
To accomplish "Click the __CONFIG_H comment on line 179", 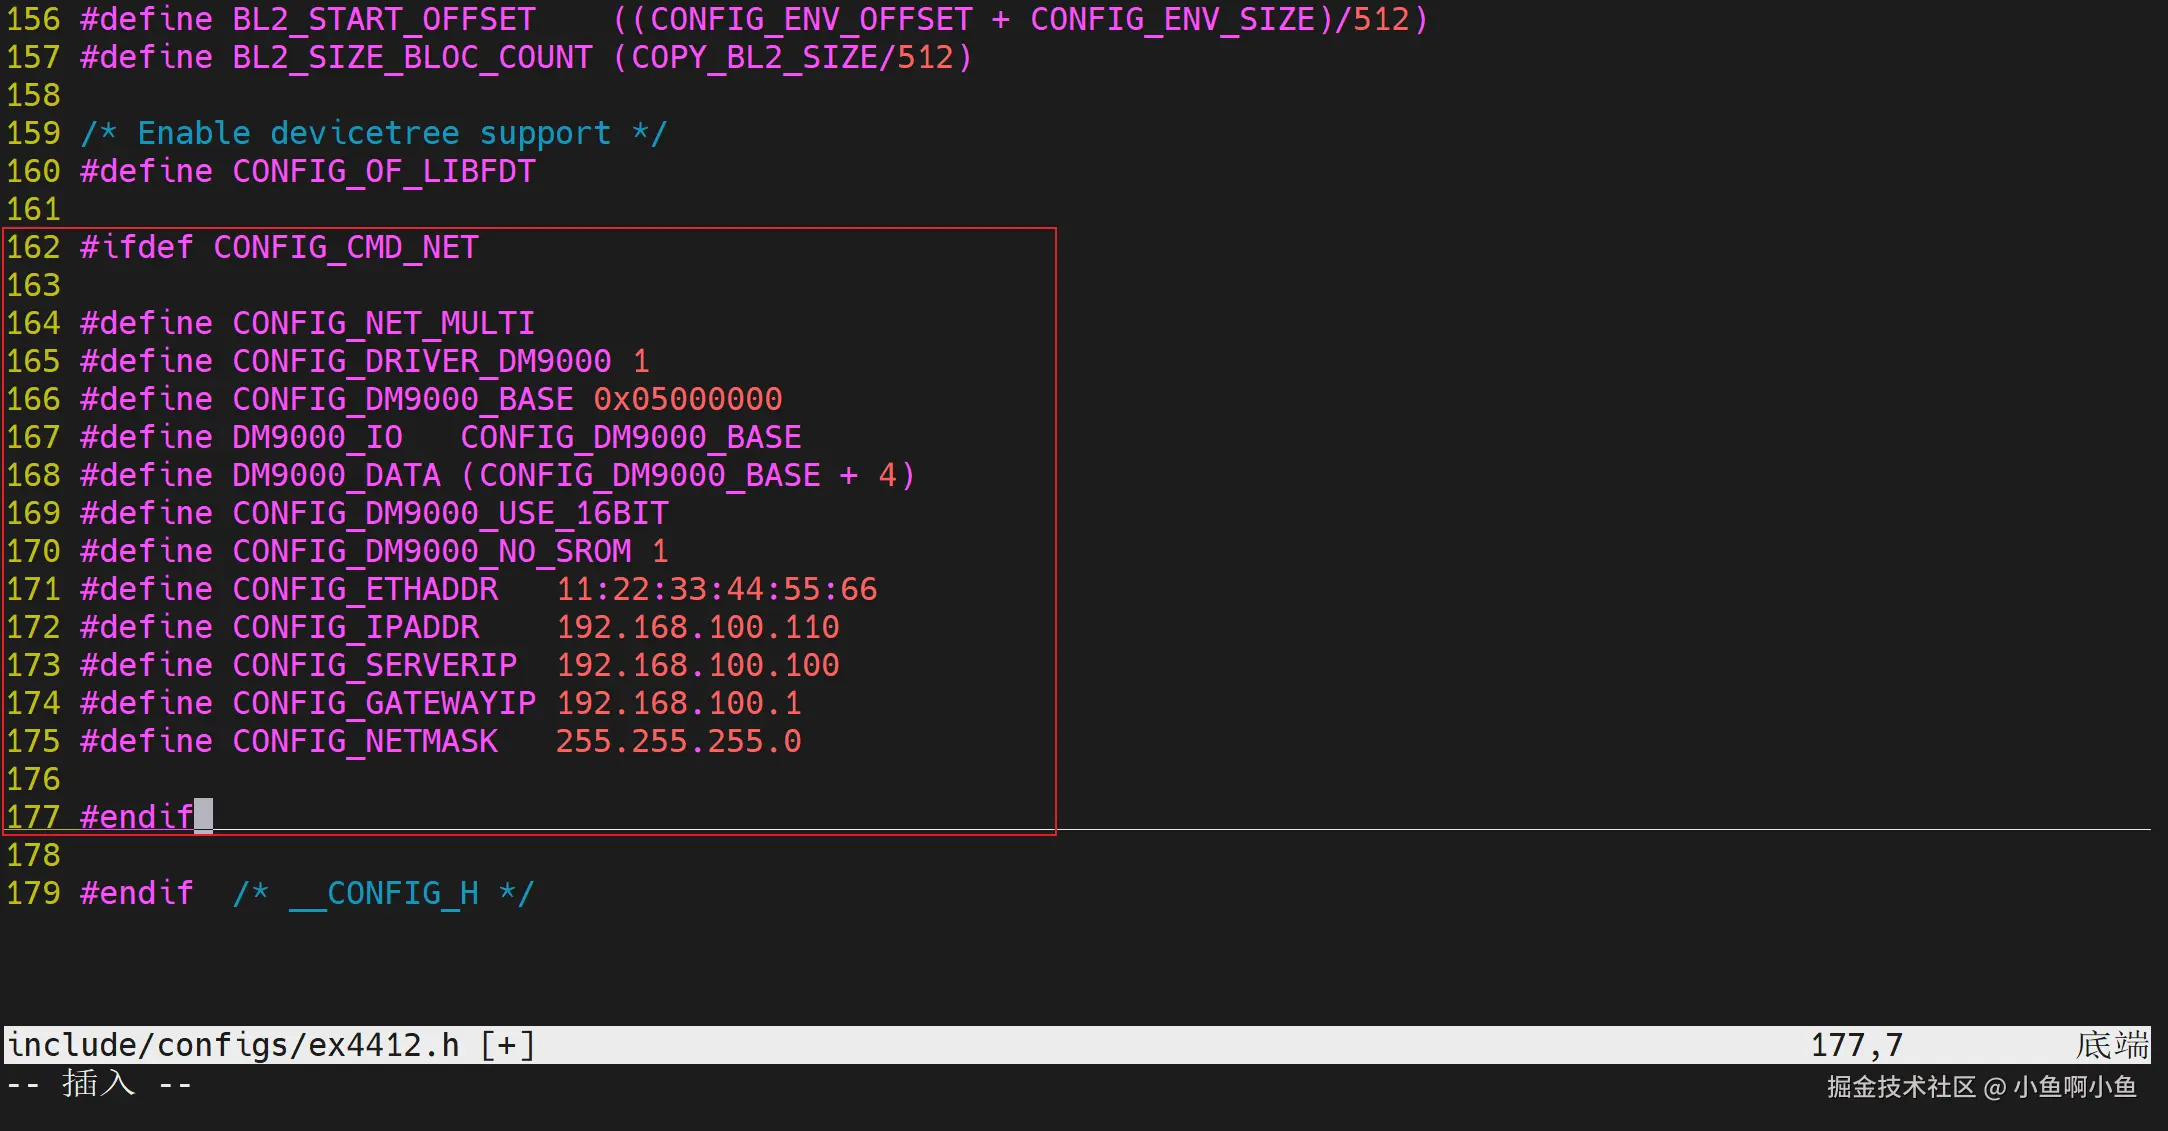I will [x=383, y=893].
